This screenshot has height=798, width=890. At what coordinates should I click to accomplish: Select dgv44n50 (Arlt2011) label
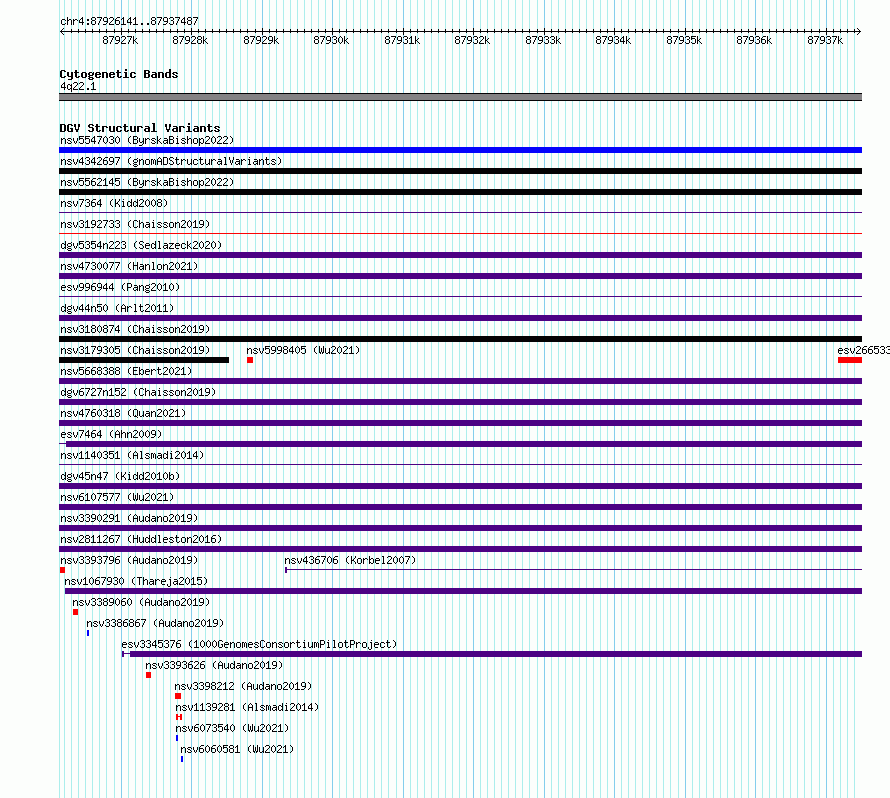pyautogui.click(x=117, y=308)
